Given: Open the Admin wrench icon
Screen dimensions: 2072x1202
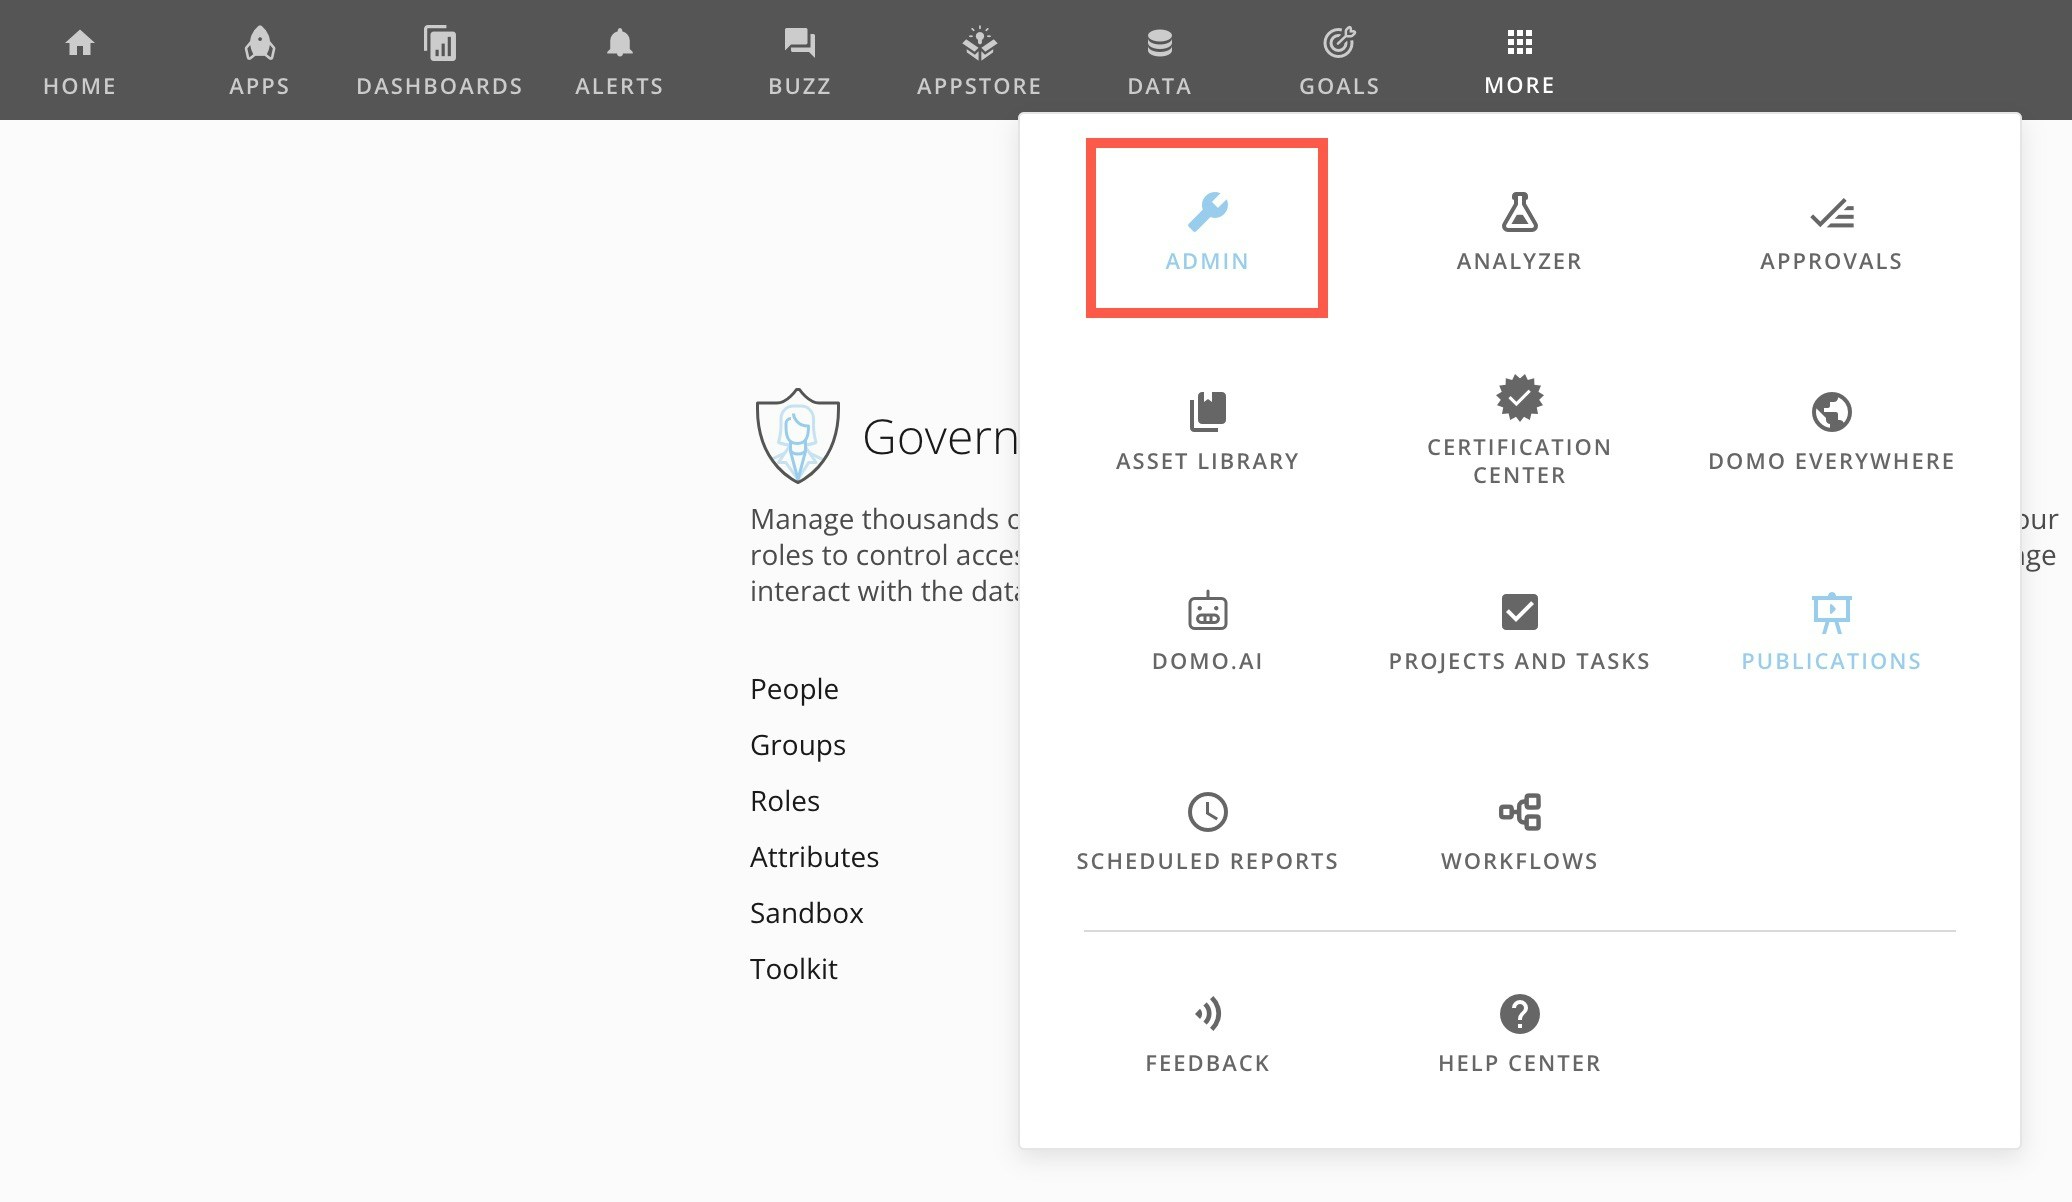Looking at the screenshot, I should point(1207,212).
